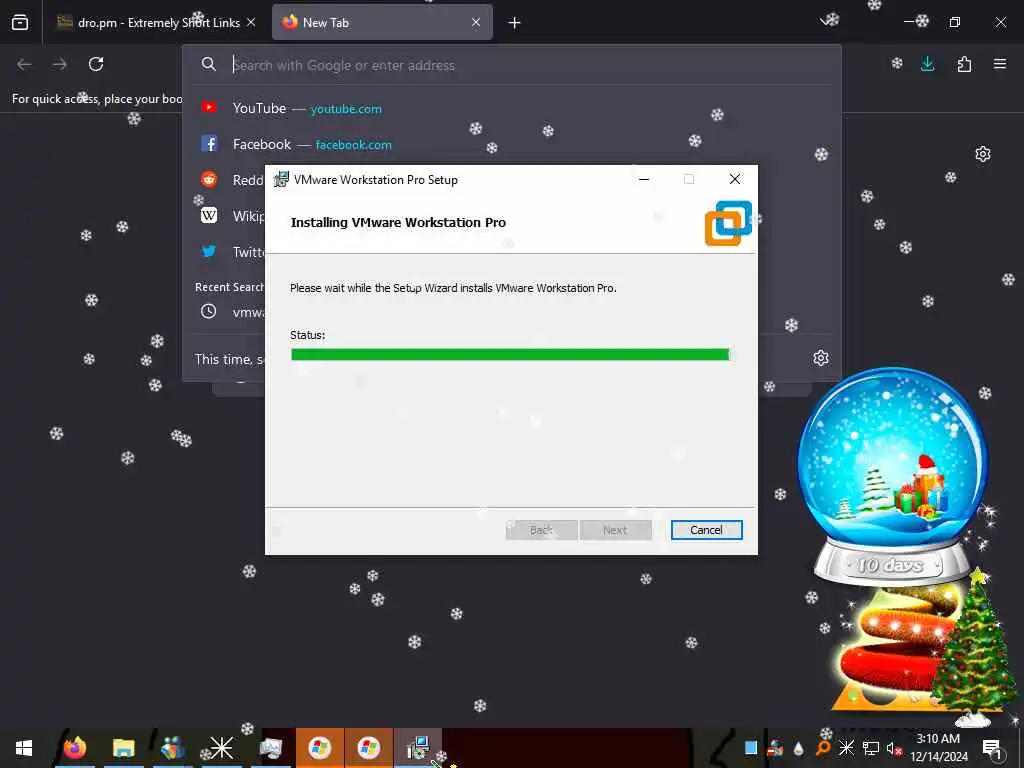The image size is (1024, 768).
Task: Click the browser forward arrow
Action: 59,64
